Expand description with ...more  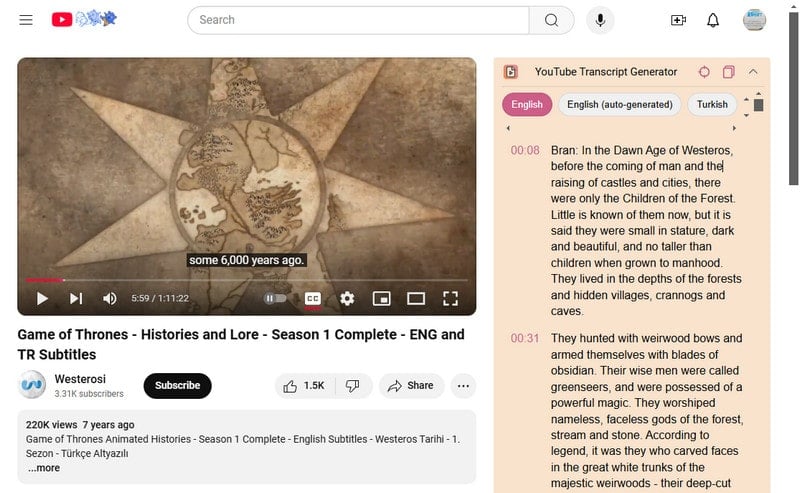coord(44,468)
